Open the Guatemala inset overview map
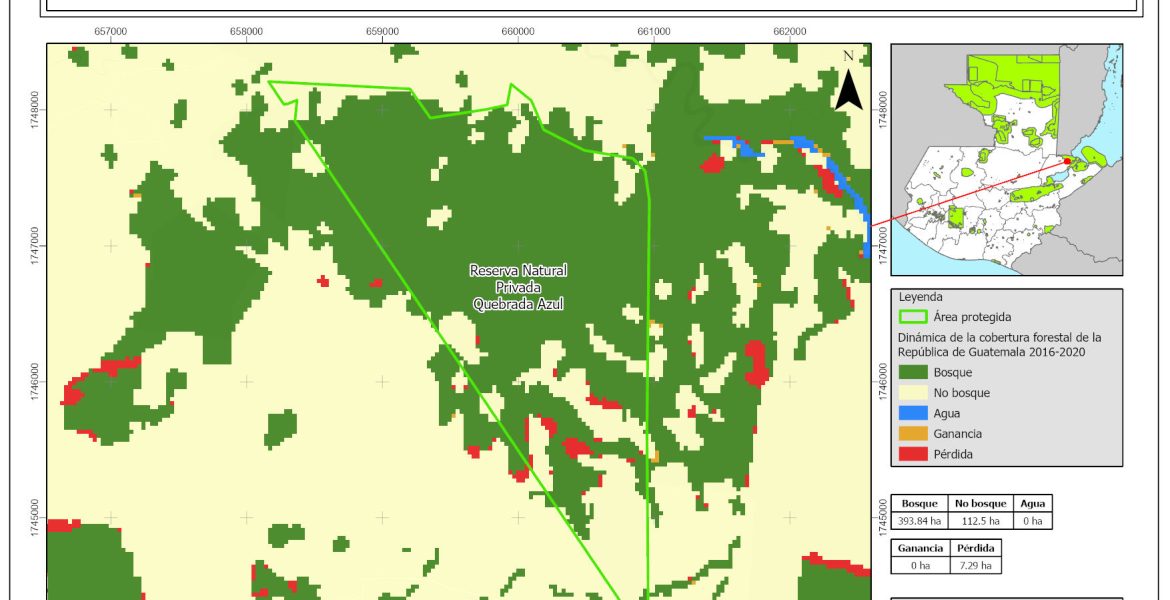The image size is (1170, 600). coord(1006,159)
